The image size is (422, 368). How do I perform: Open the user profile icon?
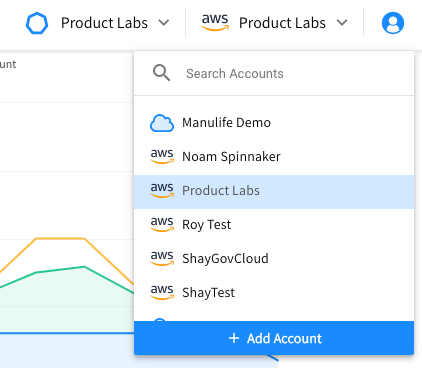[x=393, y=23]
